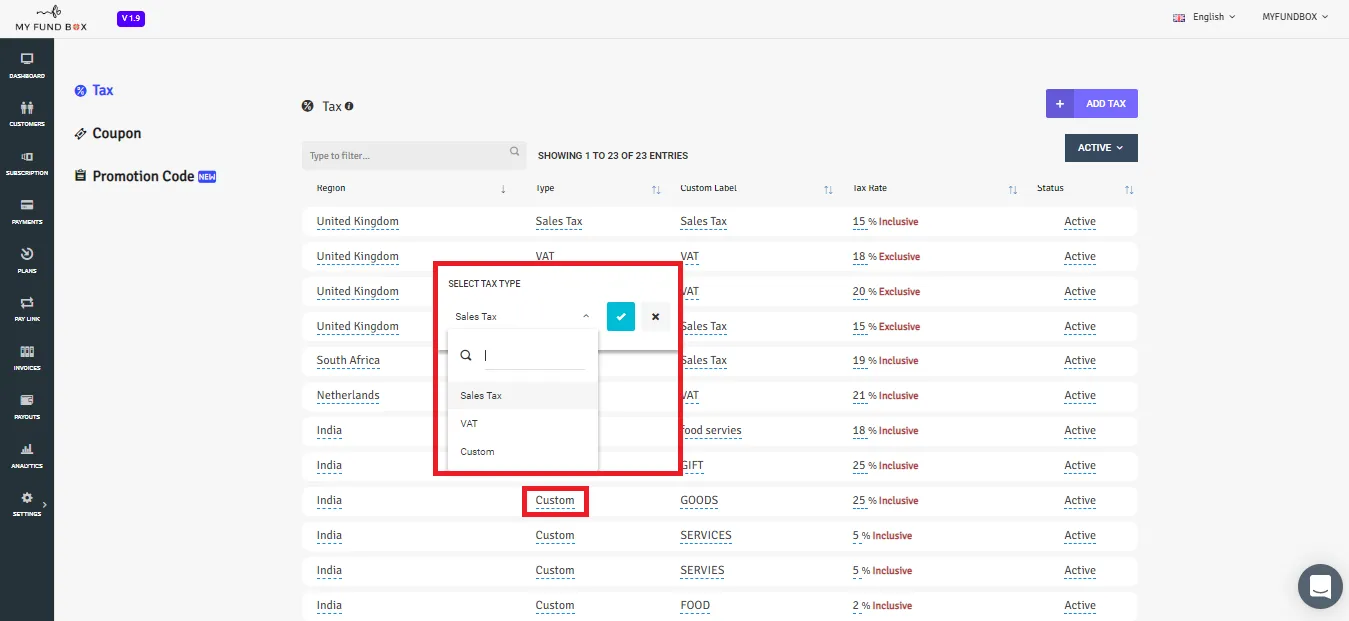Confirm tax type with the checkmark button

tap(621, 316)
